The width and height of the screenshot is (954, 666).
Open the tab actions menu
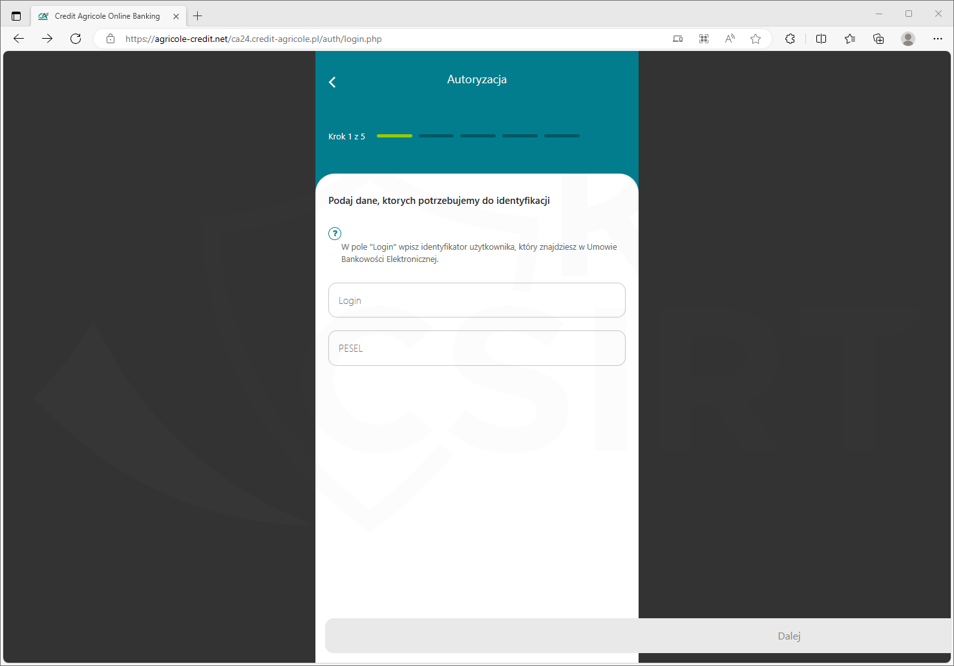(16, 16)
